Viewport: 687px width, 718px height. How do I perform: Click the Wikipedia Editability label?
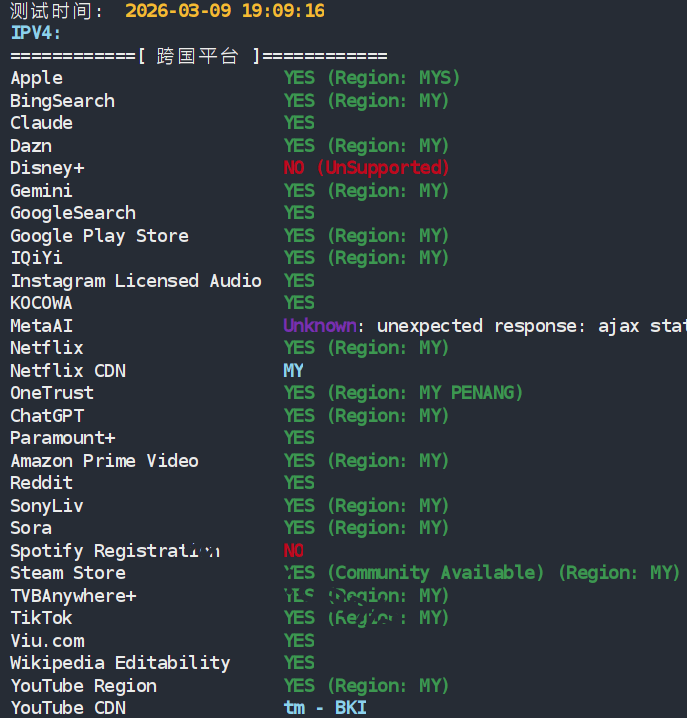(x=120, y=663)
